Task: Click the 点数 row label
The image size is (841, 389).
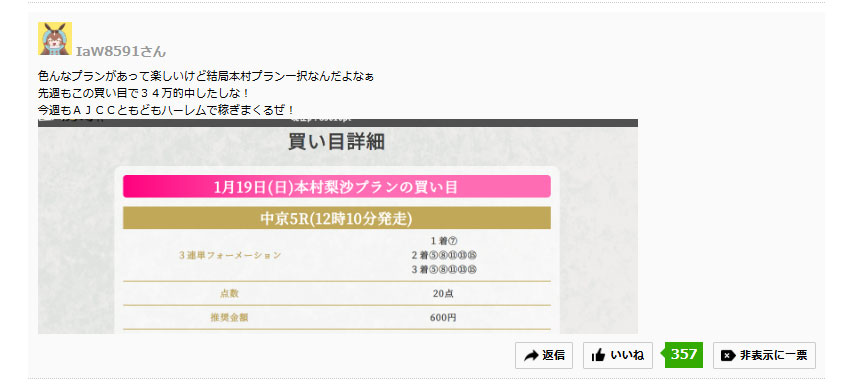Action: pyautogui.click(x=230, y=293)
